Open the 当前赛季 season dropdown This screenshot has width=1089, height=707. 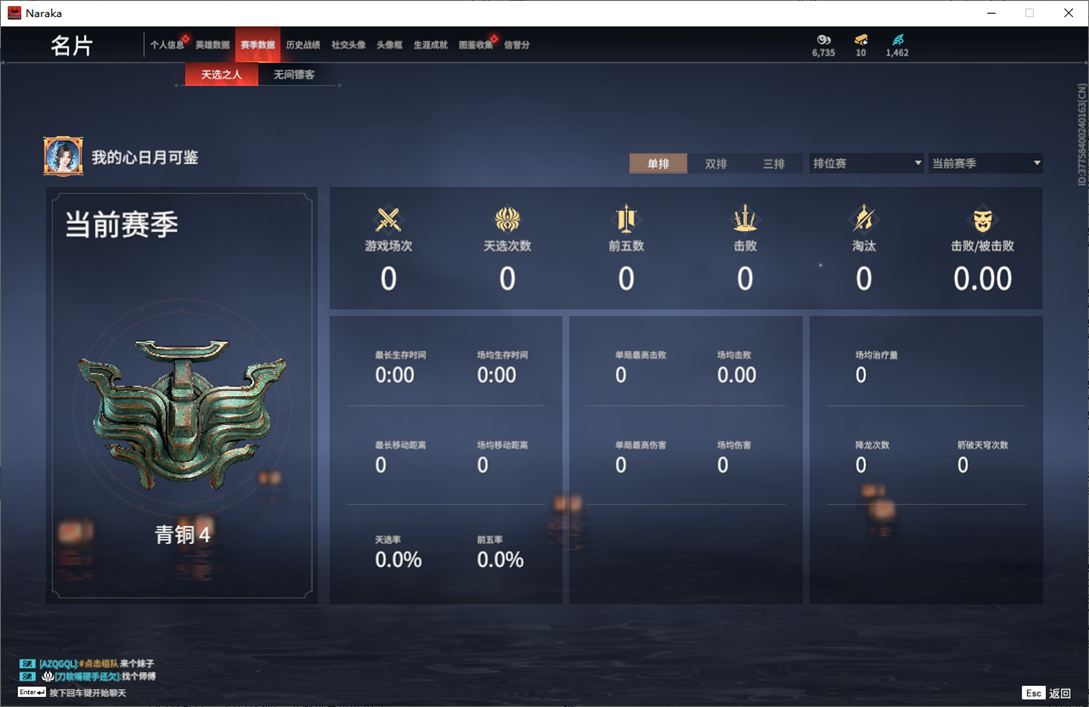[986, 163]
